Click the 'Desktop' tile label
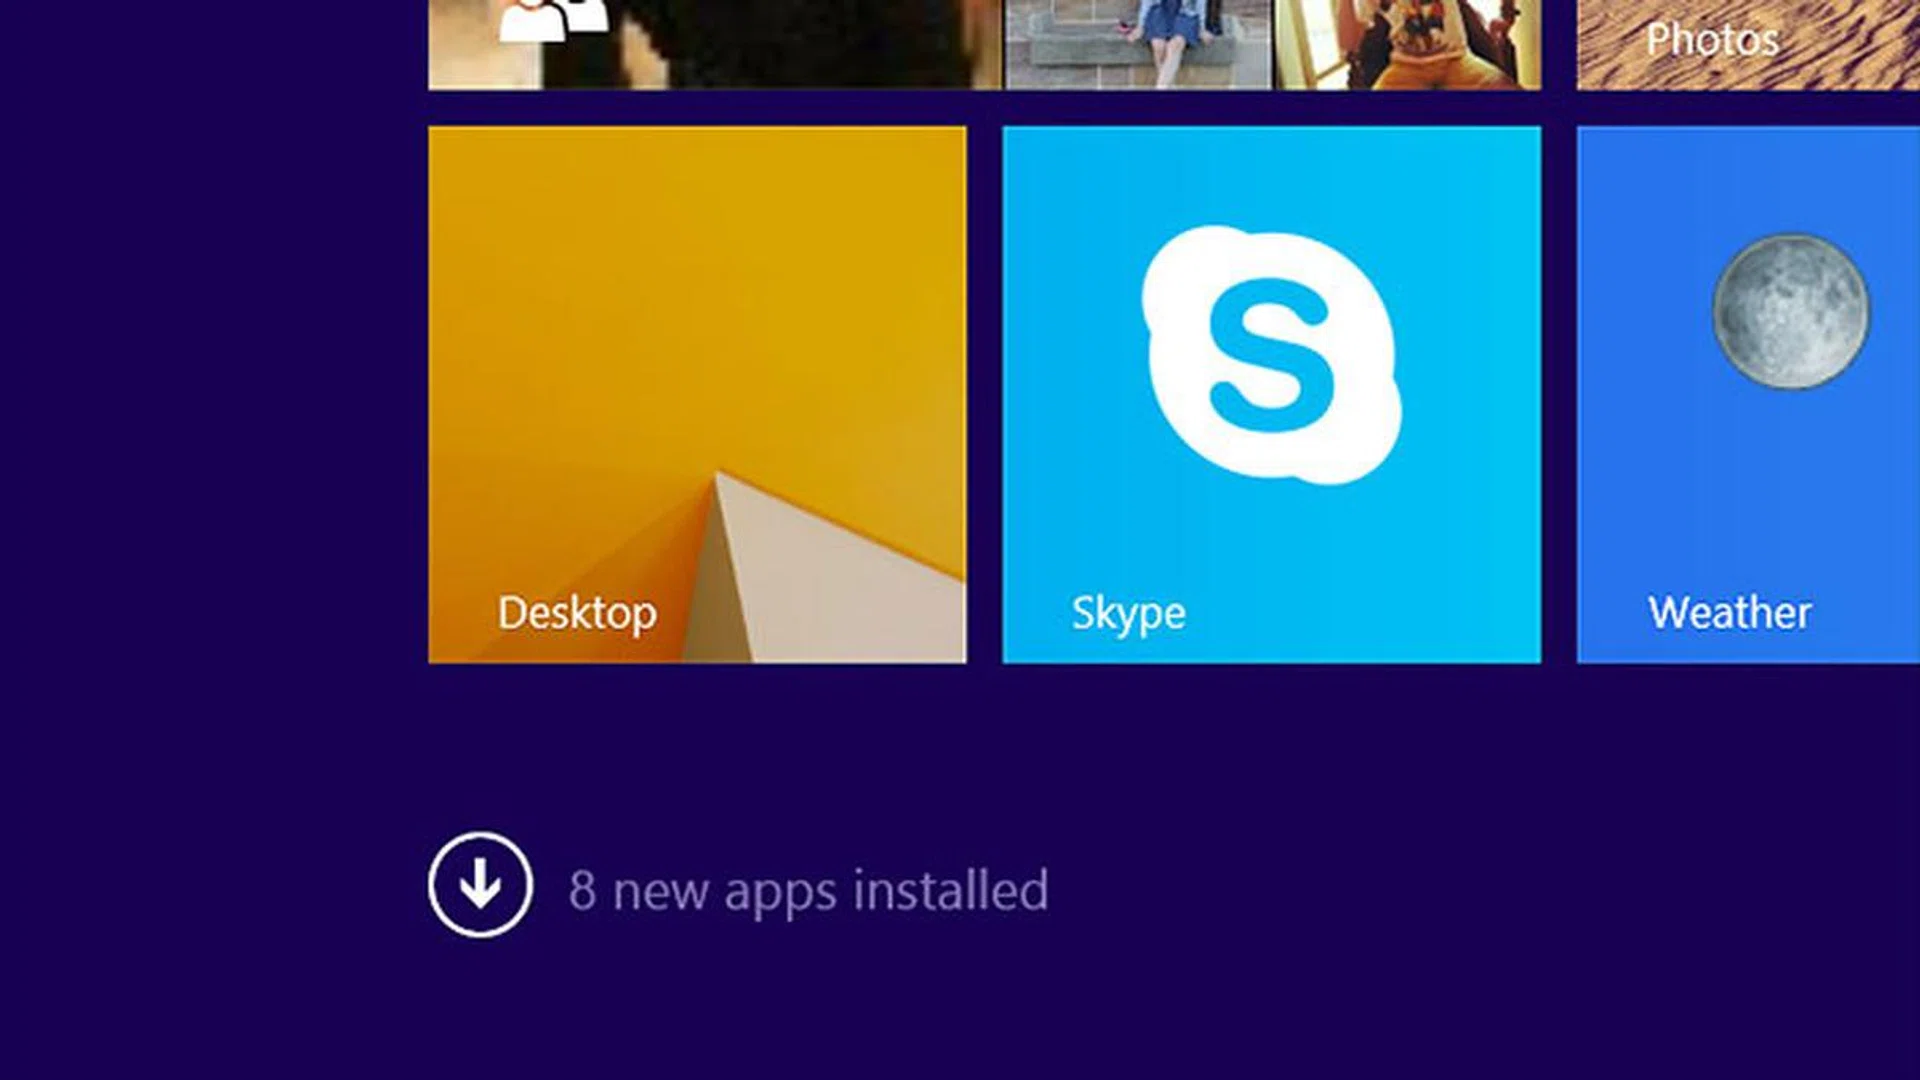The image size is (1920, 1080). coord(577,613)
